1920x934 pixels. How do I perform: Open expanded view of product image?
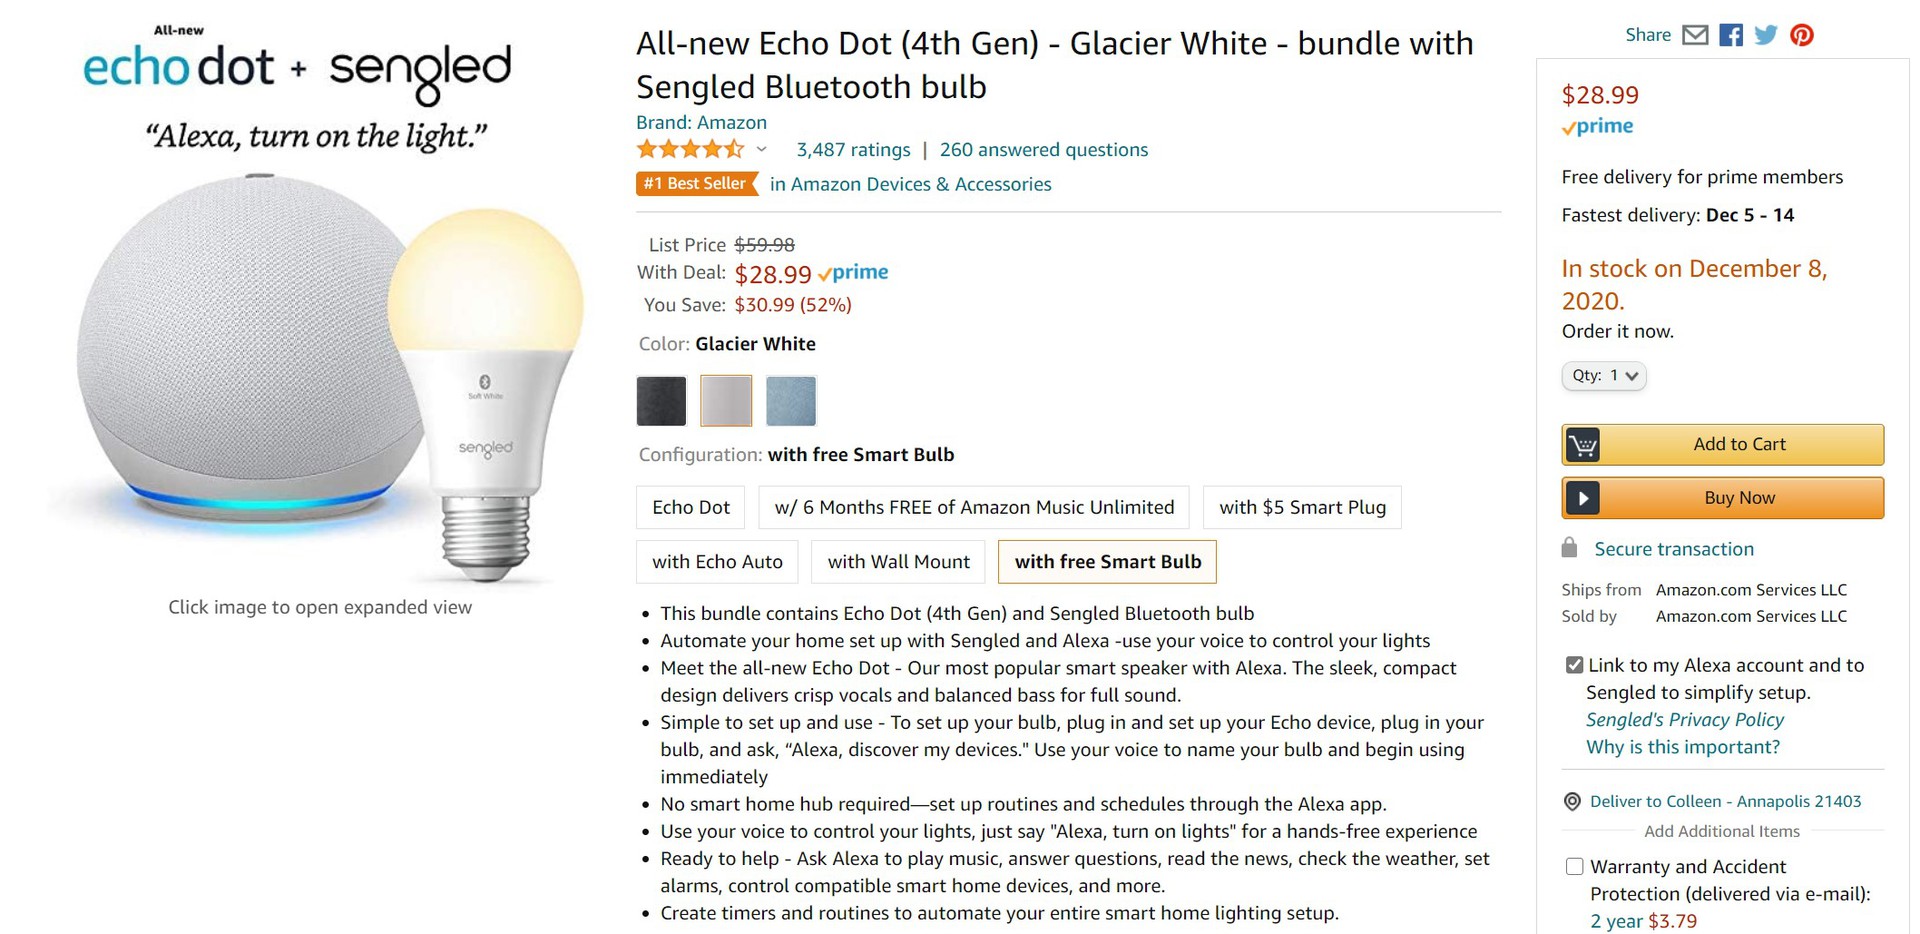point(320,380)
